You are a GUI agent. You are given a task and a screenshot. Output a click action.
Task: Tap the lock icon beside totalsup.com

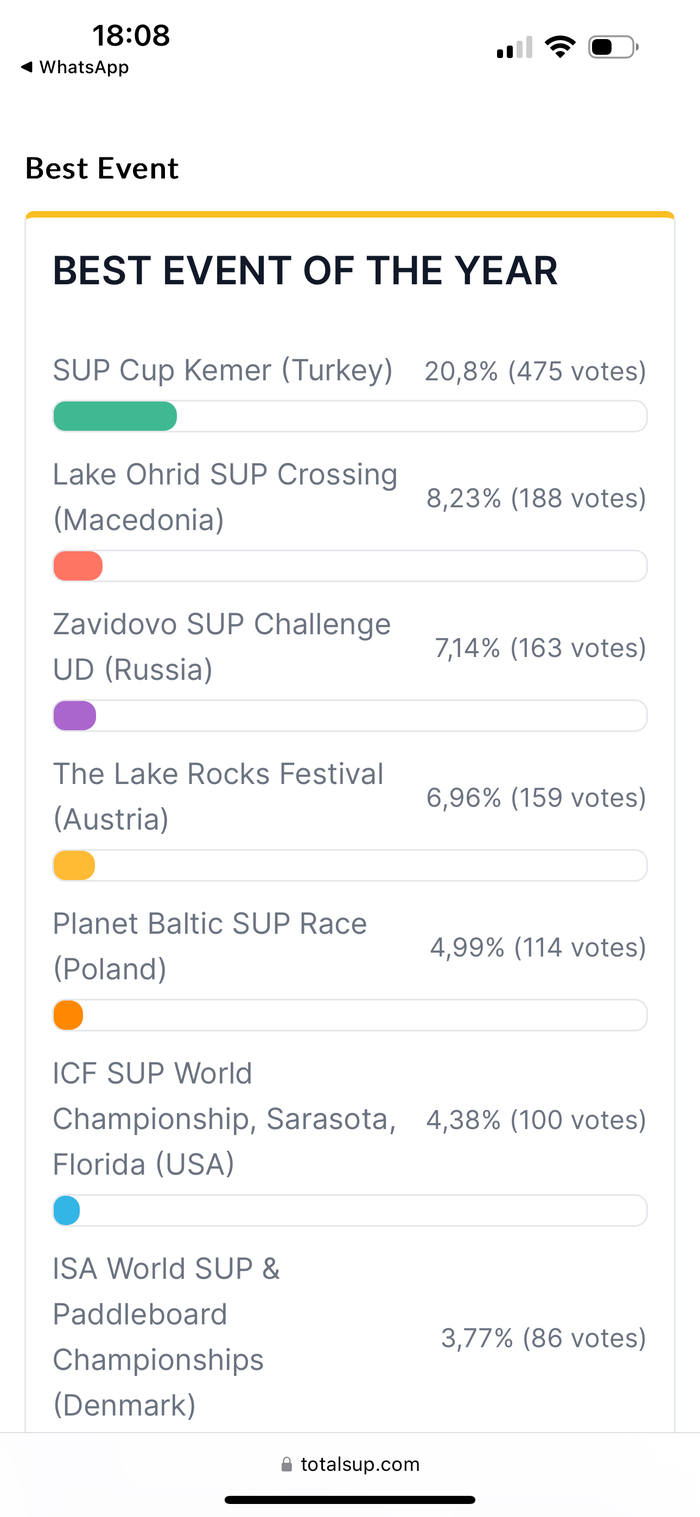pyautogui.click(x=288, y=1465)
